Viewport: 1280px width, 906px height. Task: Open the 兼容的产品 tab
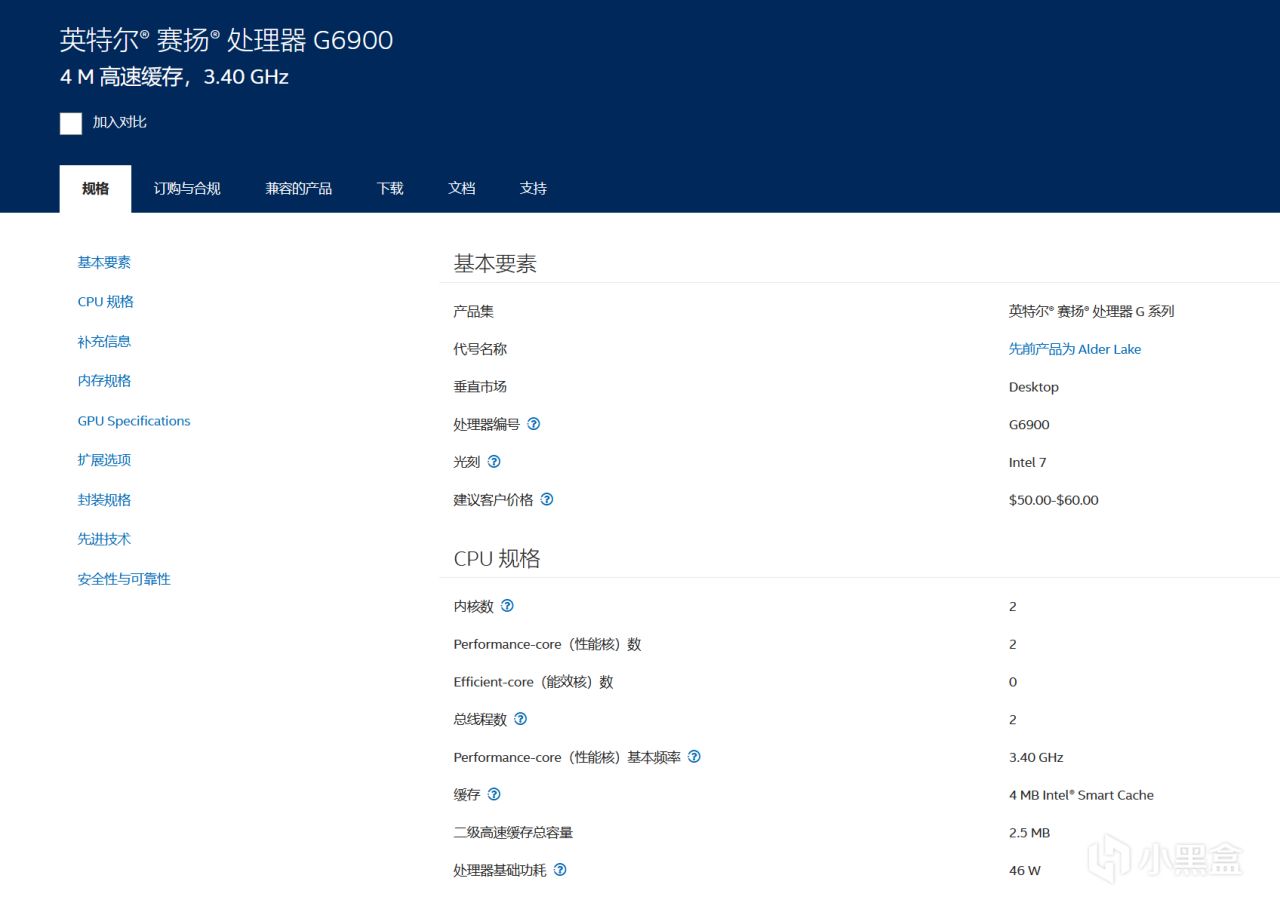[x=299, y=189]
